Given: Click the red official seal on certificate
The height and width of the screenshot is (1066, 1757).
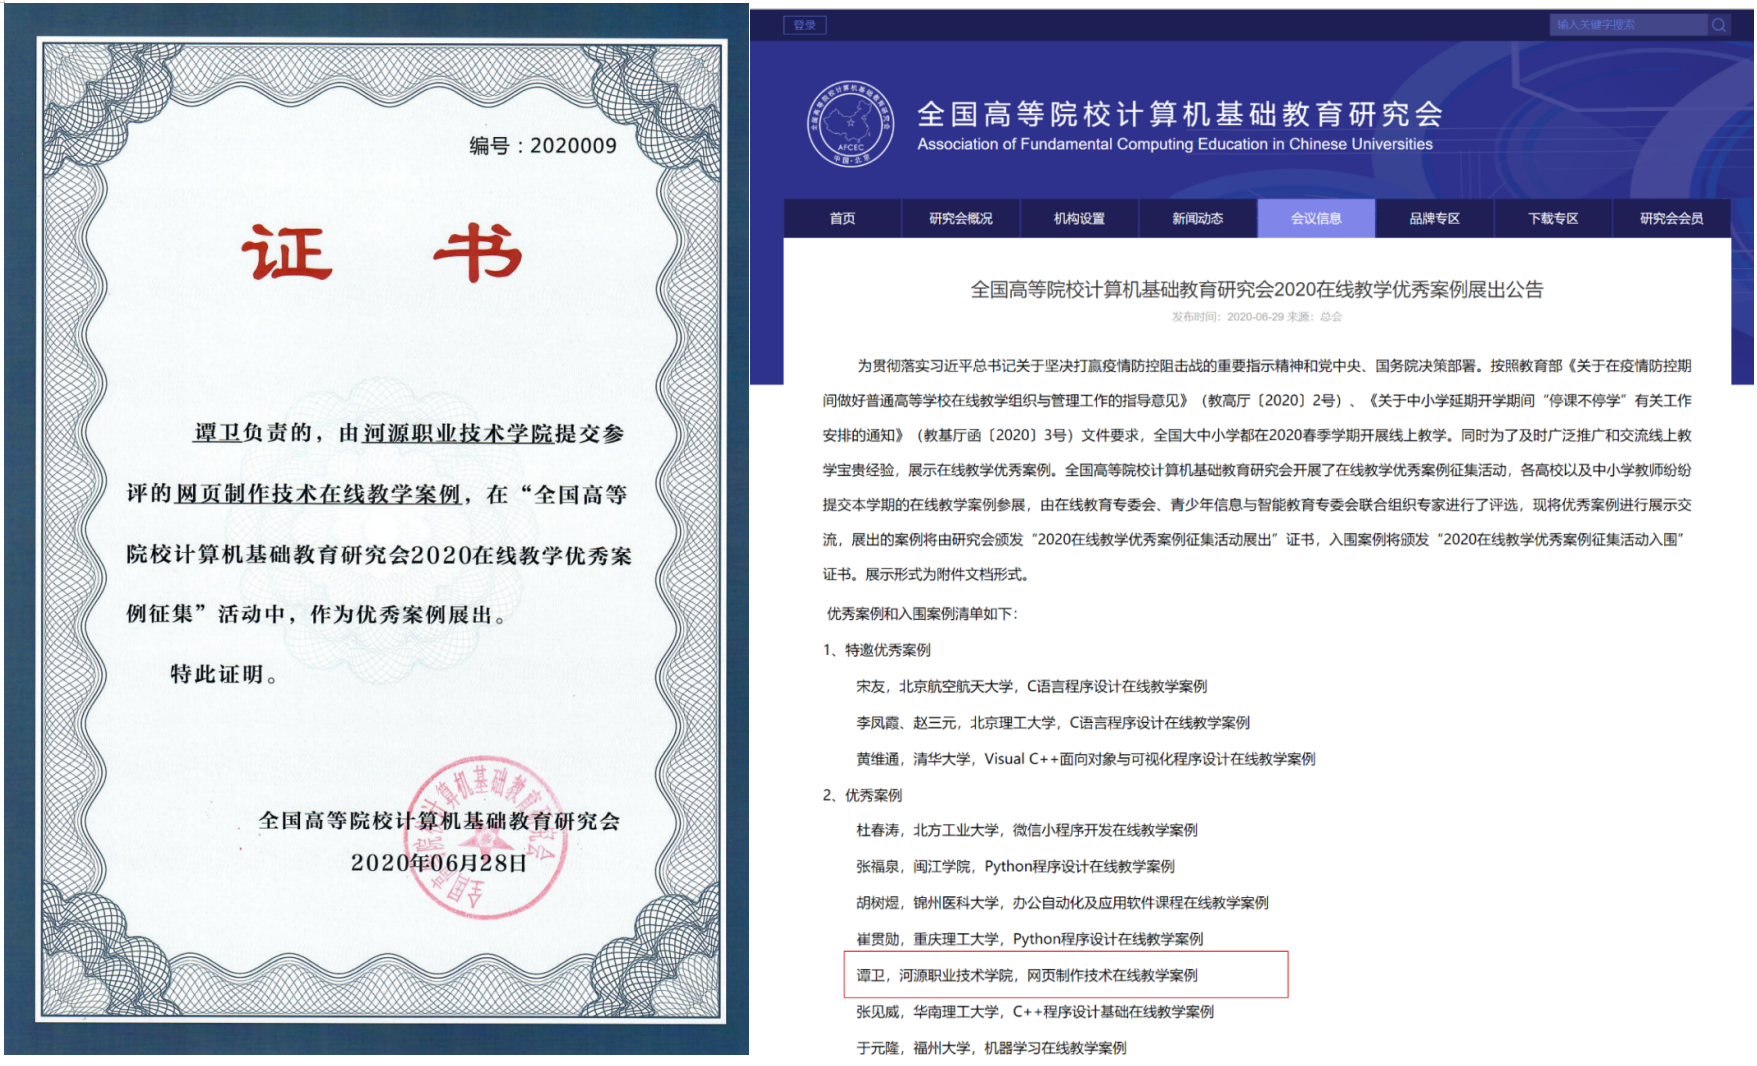Looking at the screenshot, I should click(x=488, y=838).
